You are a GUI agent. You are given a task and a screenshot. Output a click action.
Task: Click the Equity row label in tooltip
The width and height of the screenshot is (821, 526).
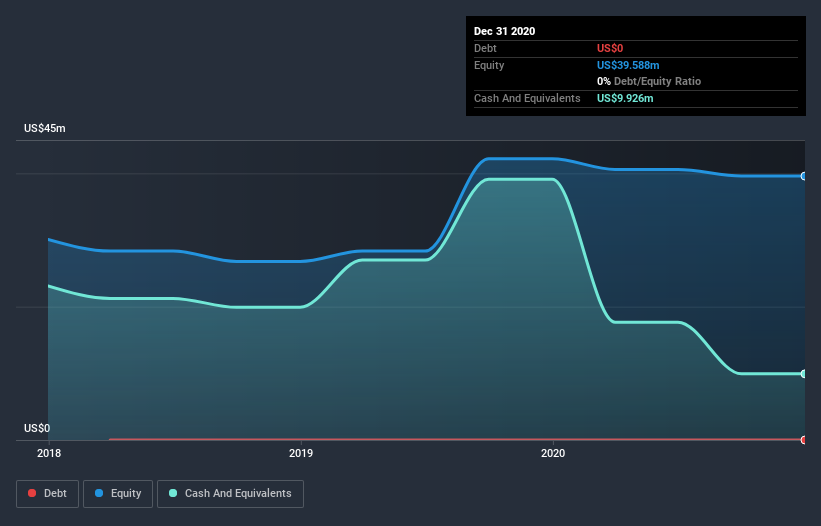pyautogui.click(x=489, y=65)
